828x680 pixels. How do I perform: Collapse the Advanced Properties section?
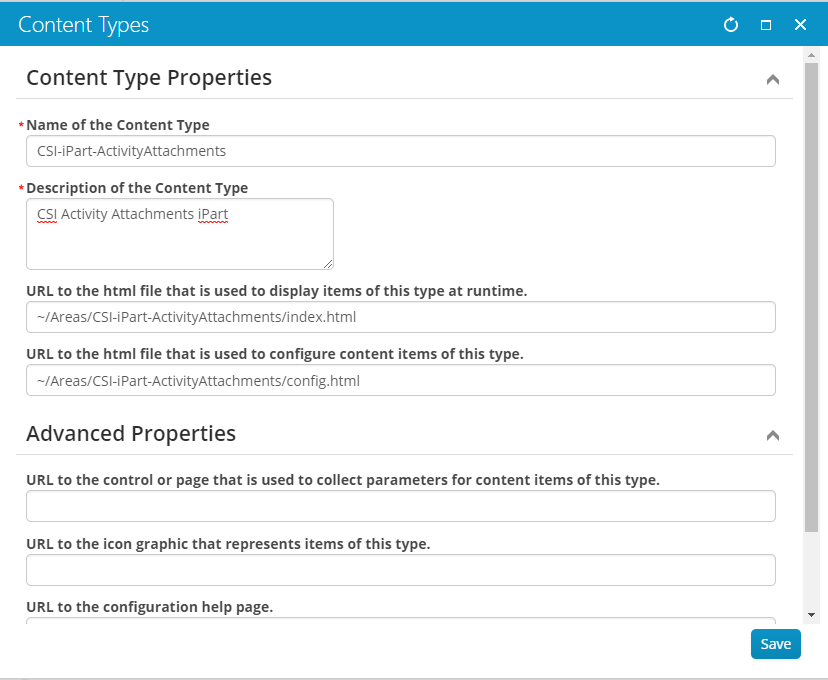pyautogui.click(x=772, y=435)
